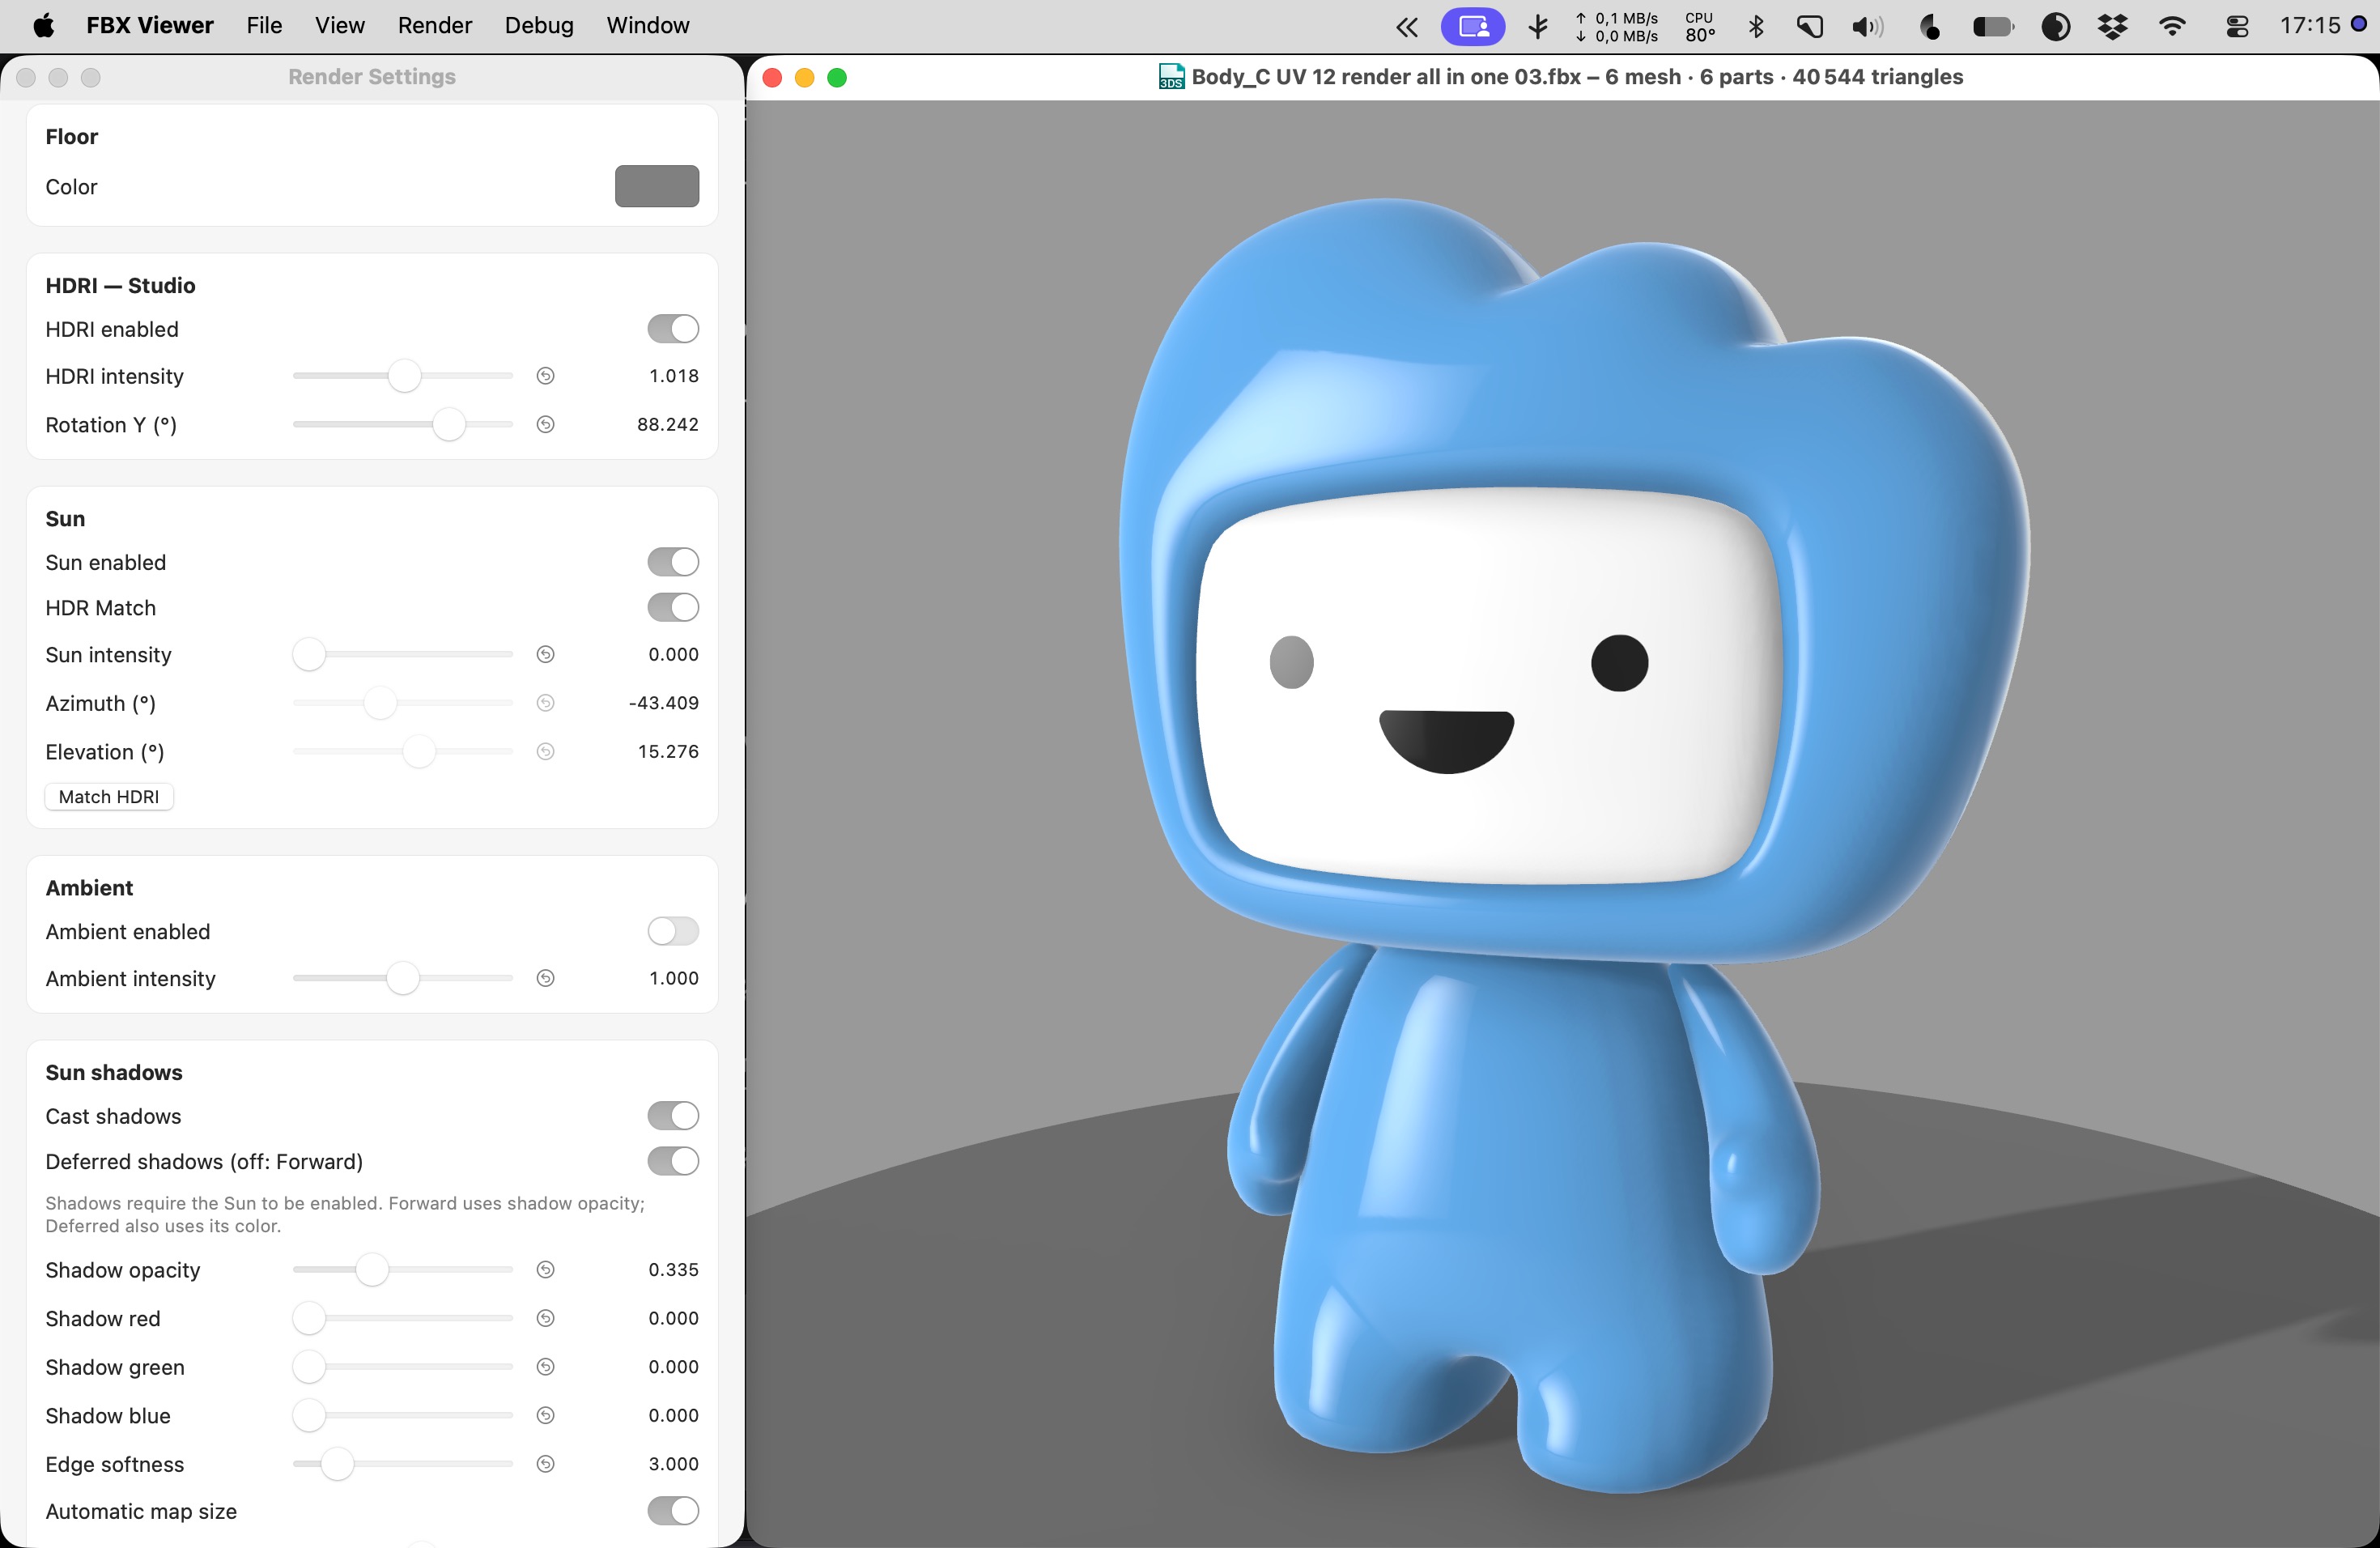Open the Apple menu
This screenshot has width=2380, height=1548.
click(x=43, y=26)
